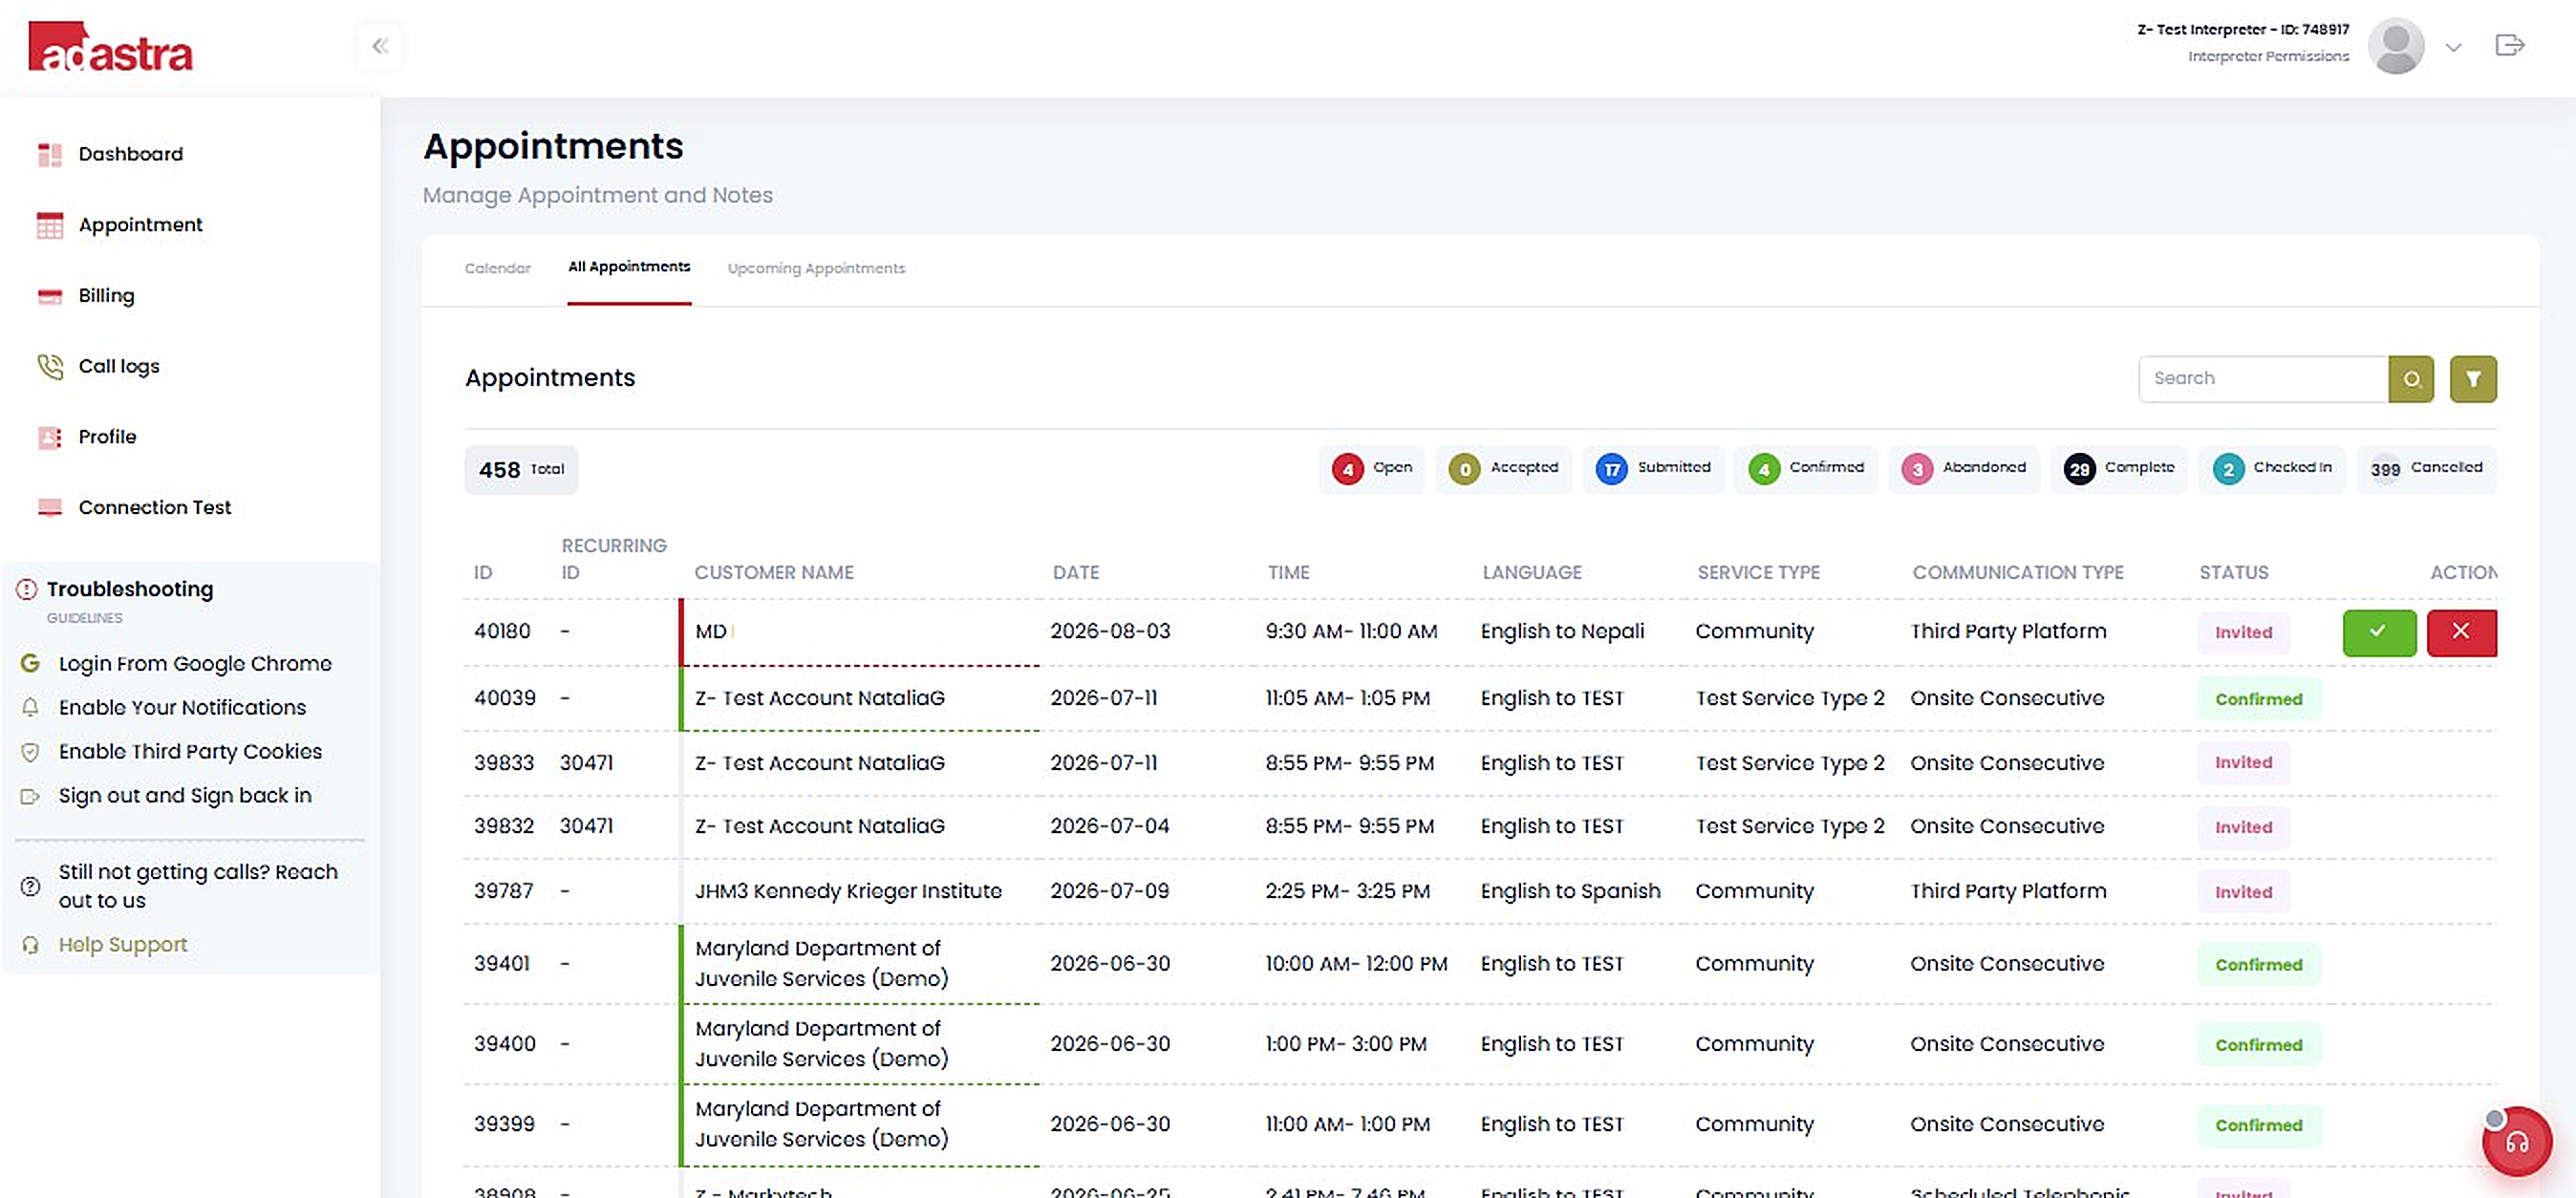This screenshot has height=1198, width=2576.
Task: Open Enable Third Party Cookies guideline
Action: point(190,752)
